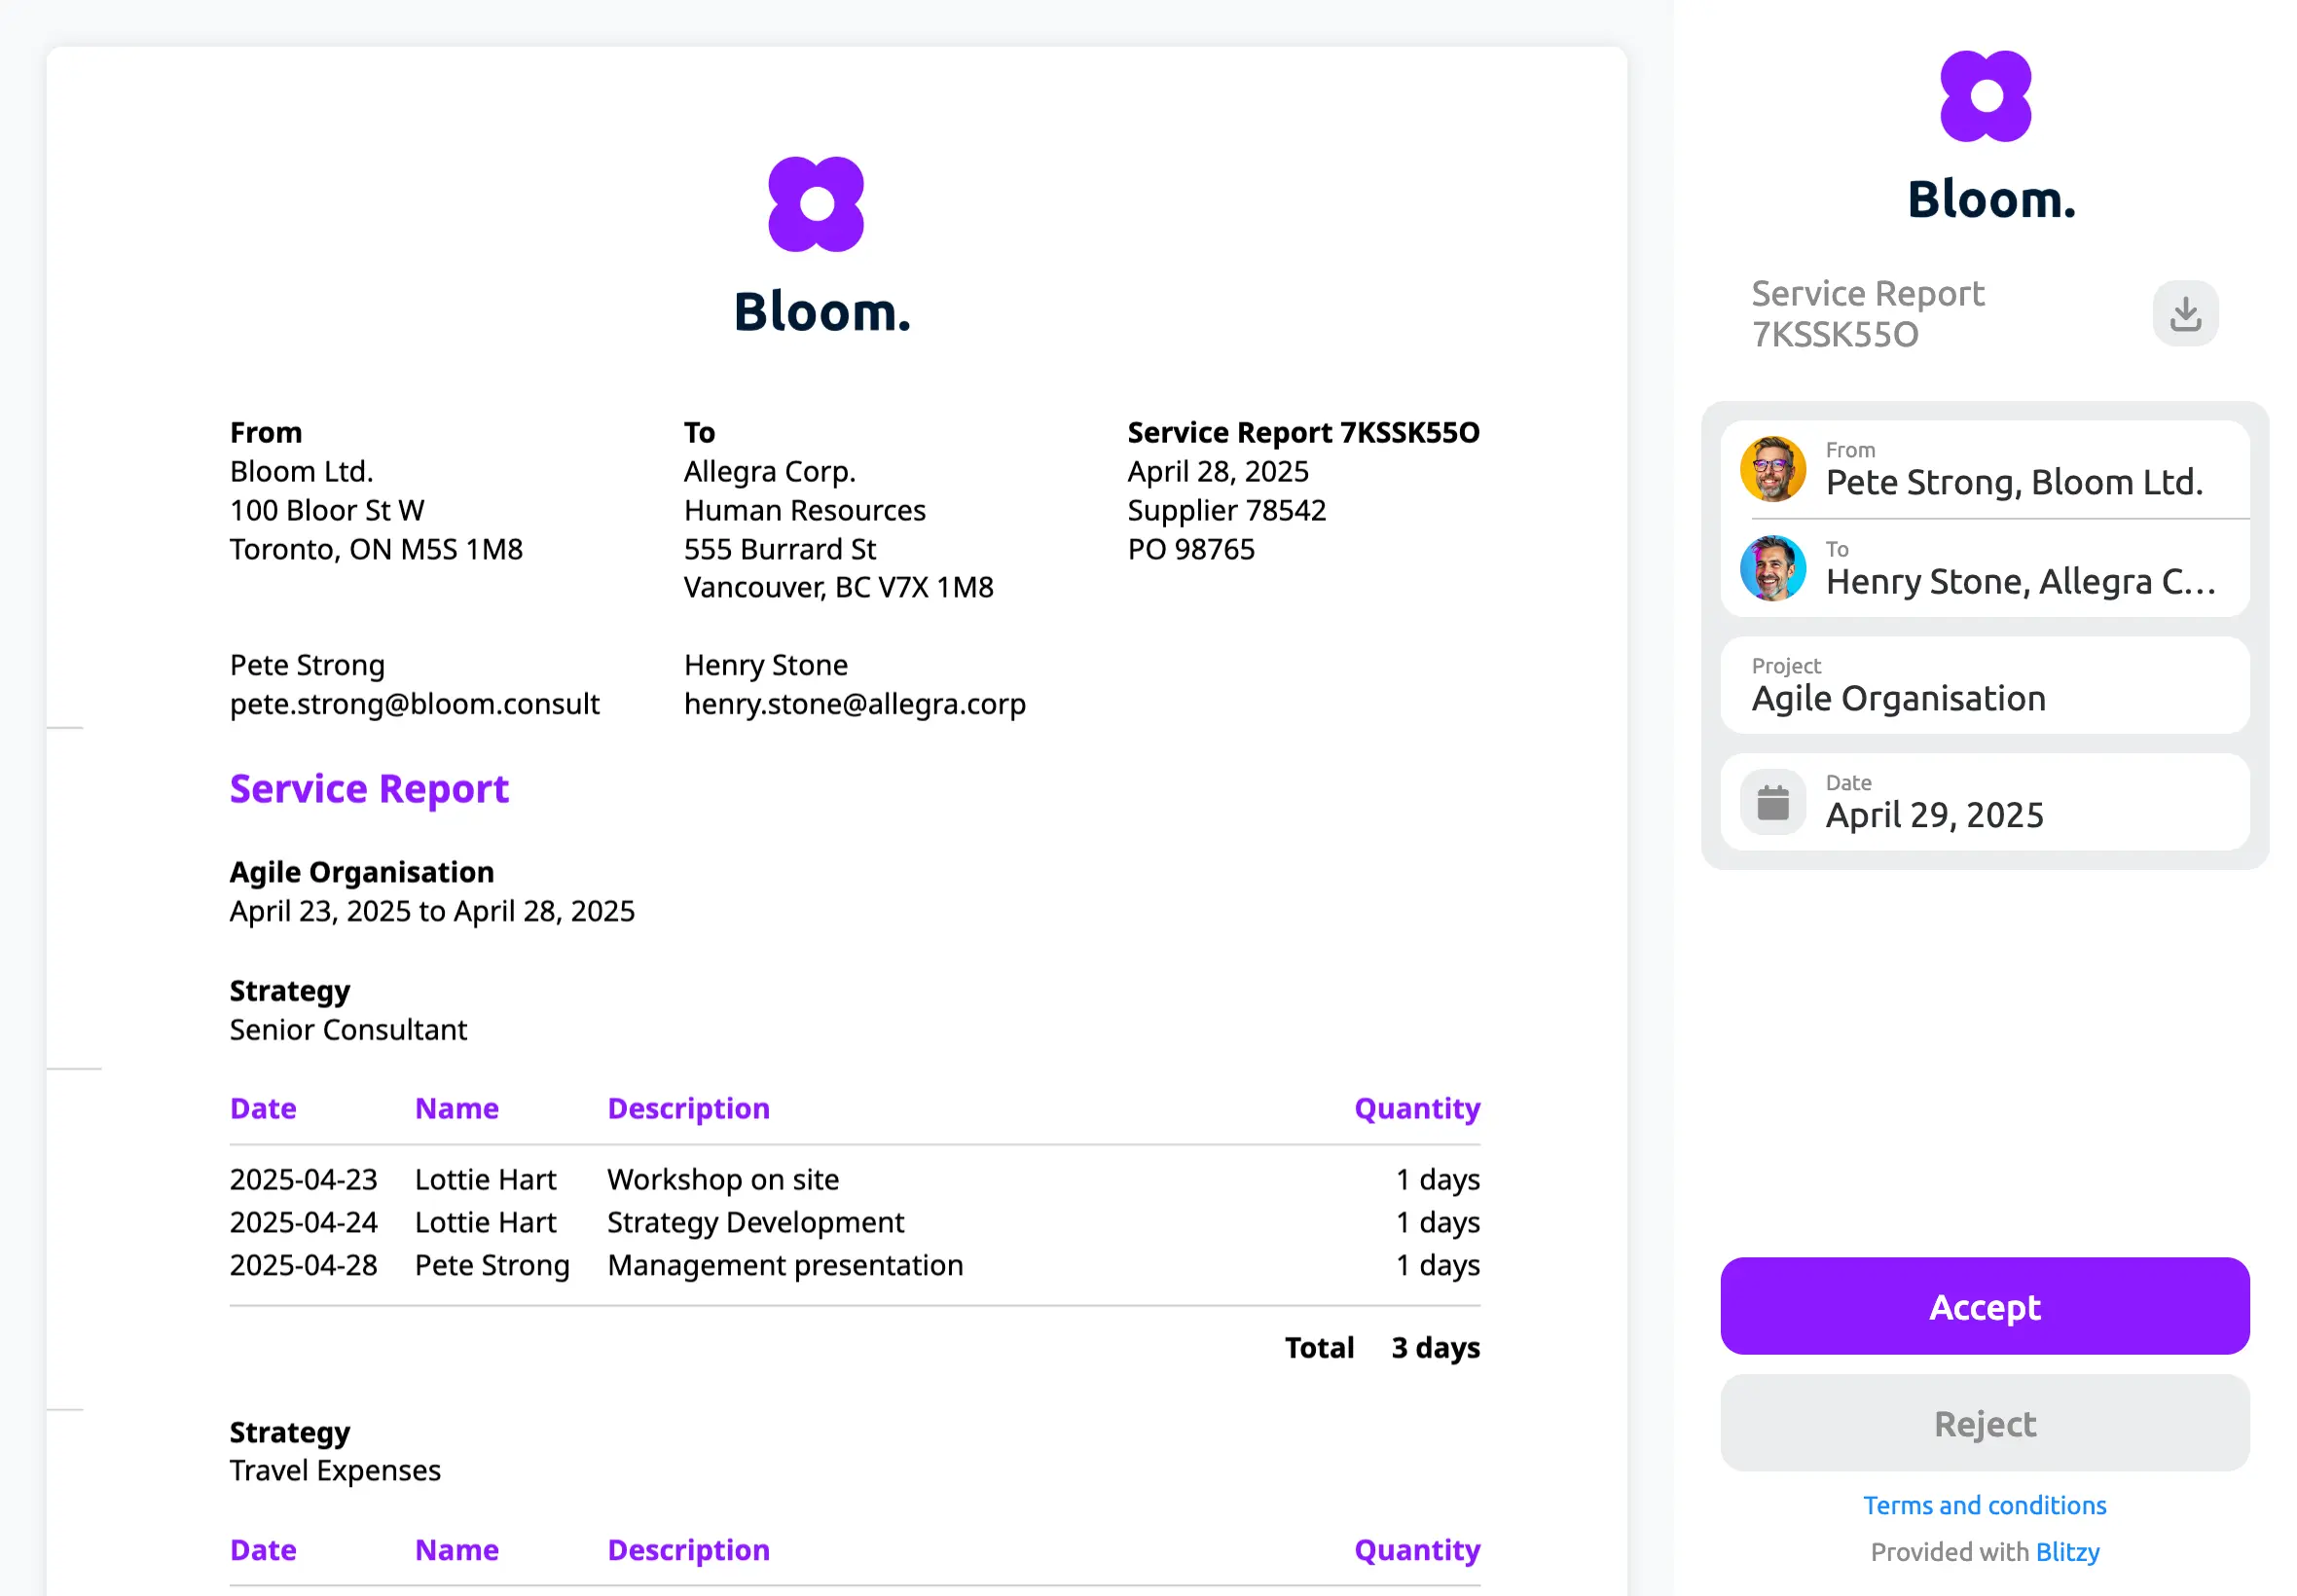Click the Total 3 days value
The image size is (2297, 1596).
1434,1348
